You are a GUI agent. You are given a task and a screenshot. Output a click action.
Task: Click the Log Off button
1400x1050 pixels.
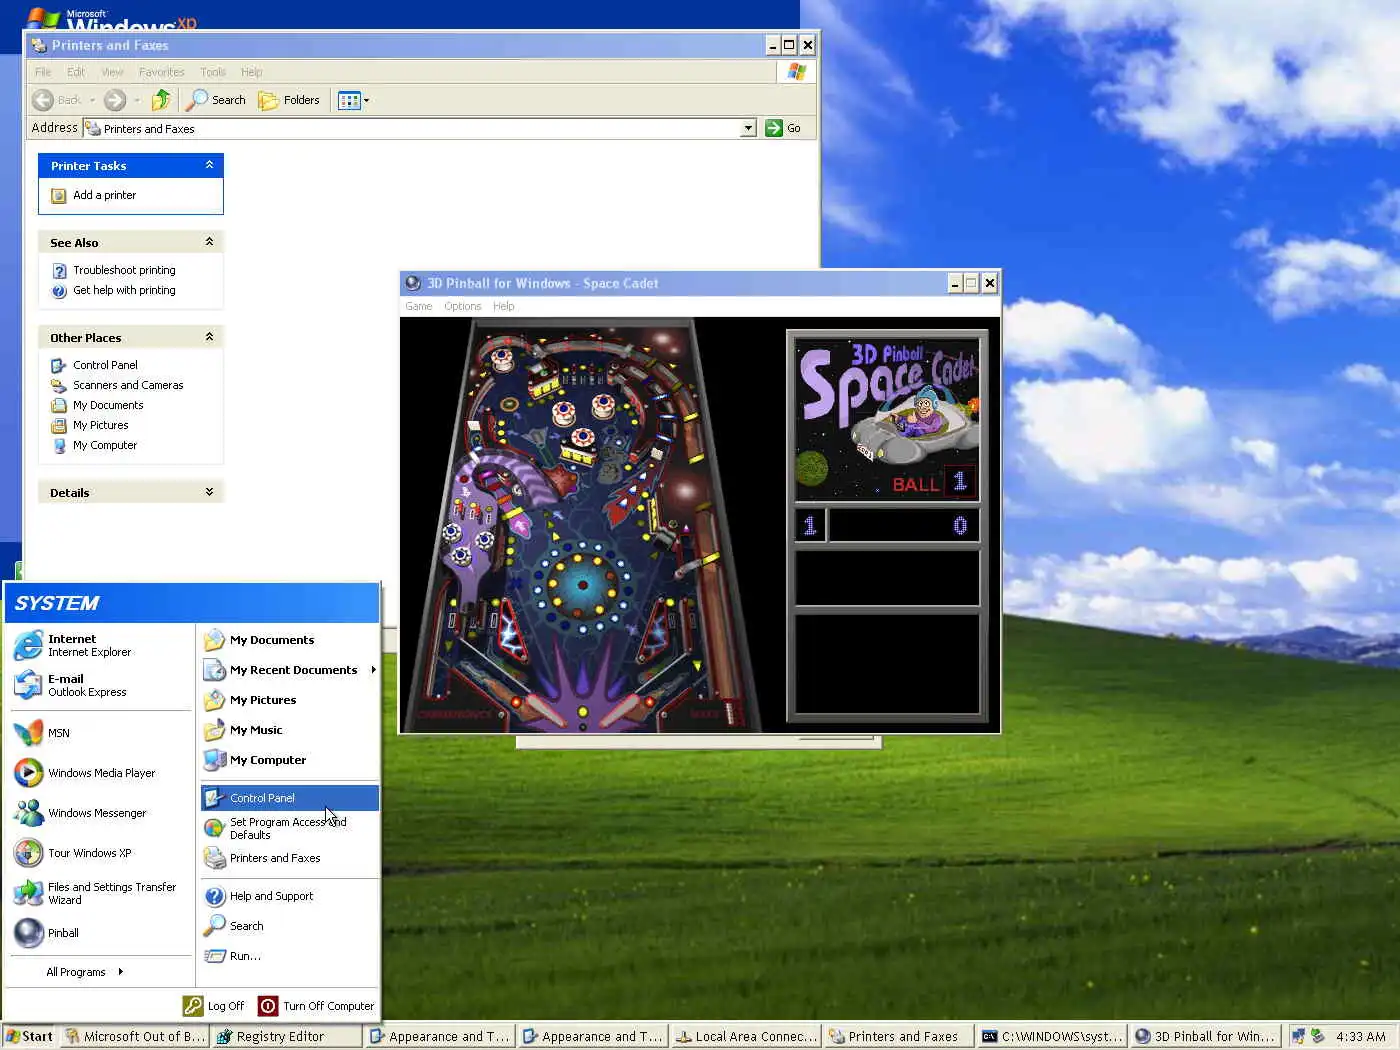[214, 1006]
